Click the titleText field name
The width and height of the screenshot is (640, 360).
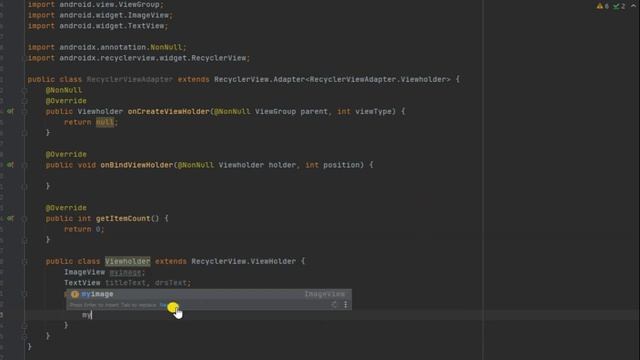125,282
